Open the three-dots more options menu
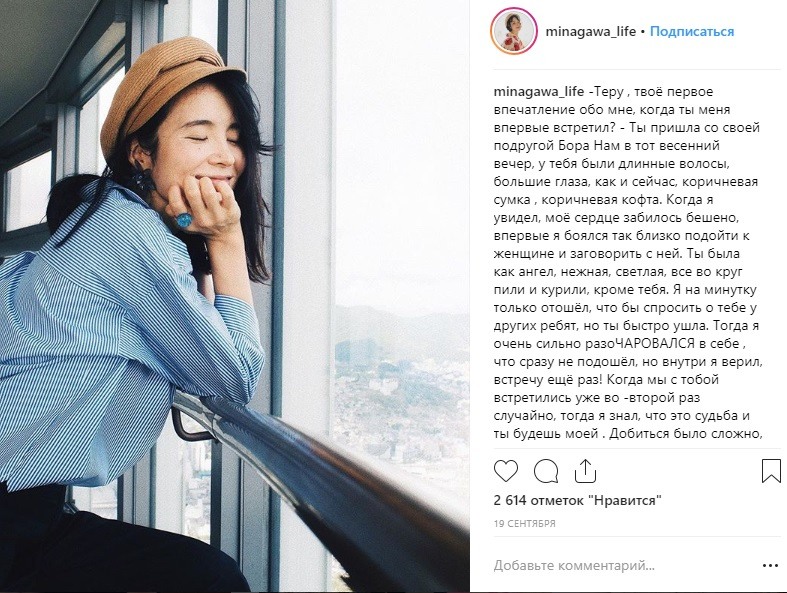 coord(770,566)
